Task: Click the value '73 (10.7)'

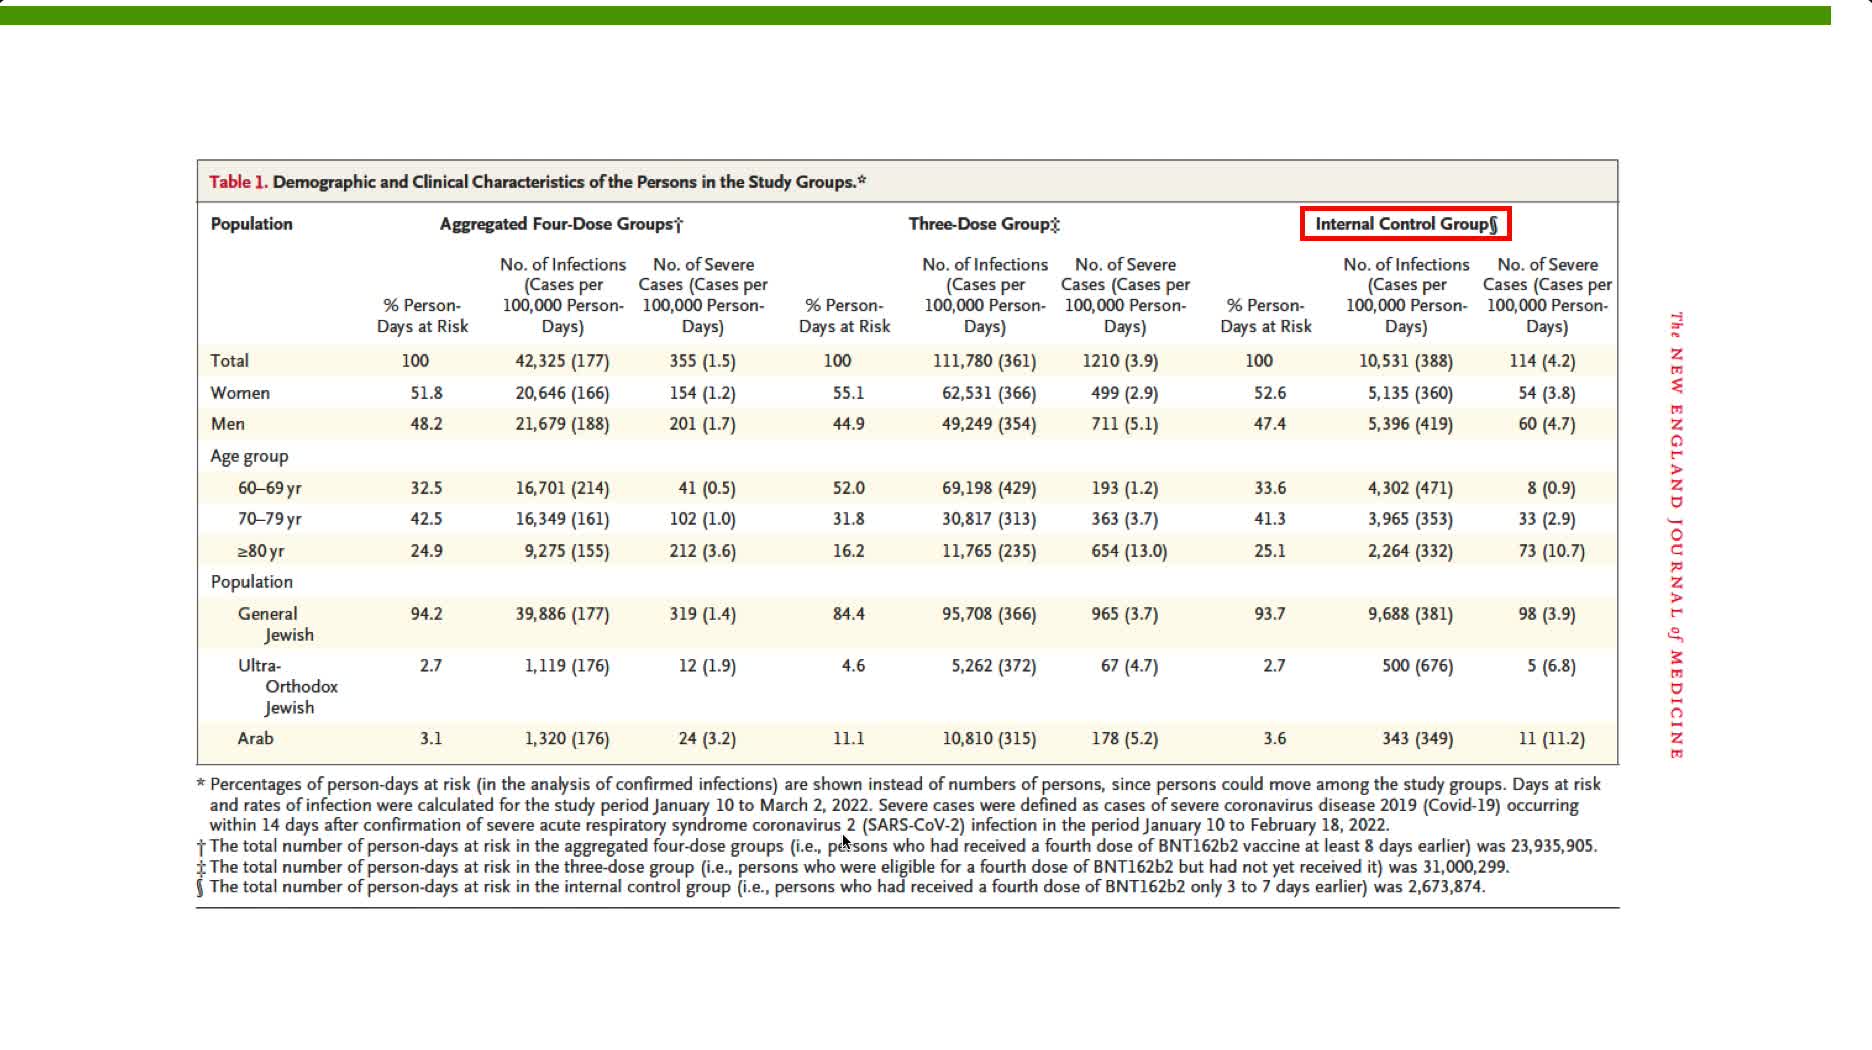Action: point(1551,551)
